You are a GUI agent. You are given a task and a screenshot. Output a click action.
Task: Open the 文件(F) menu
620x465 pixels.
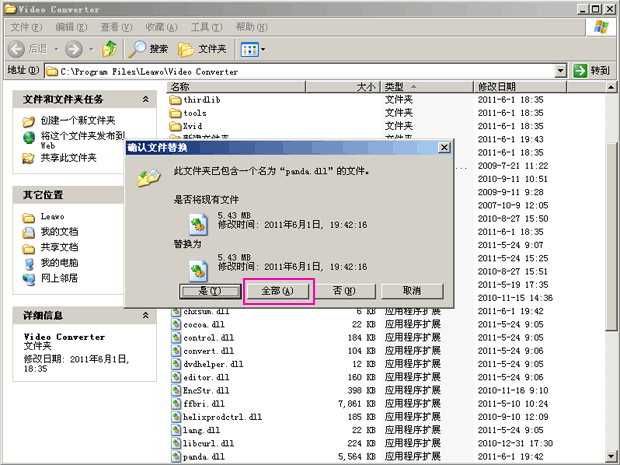coord(26,27)
